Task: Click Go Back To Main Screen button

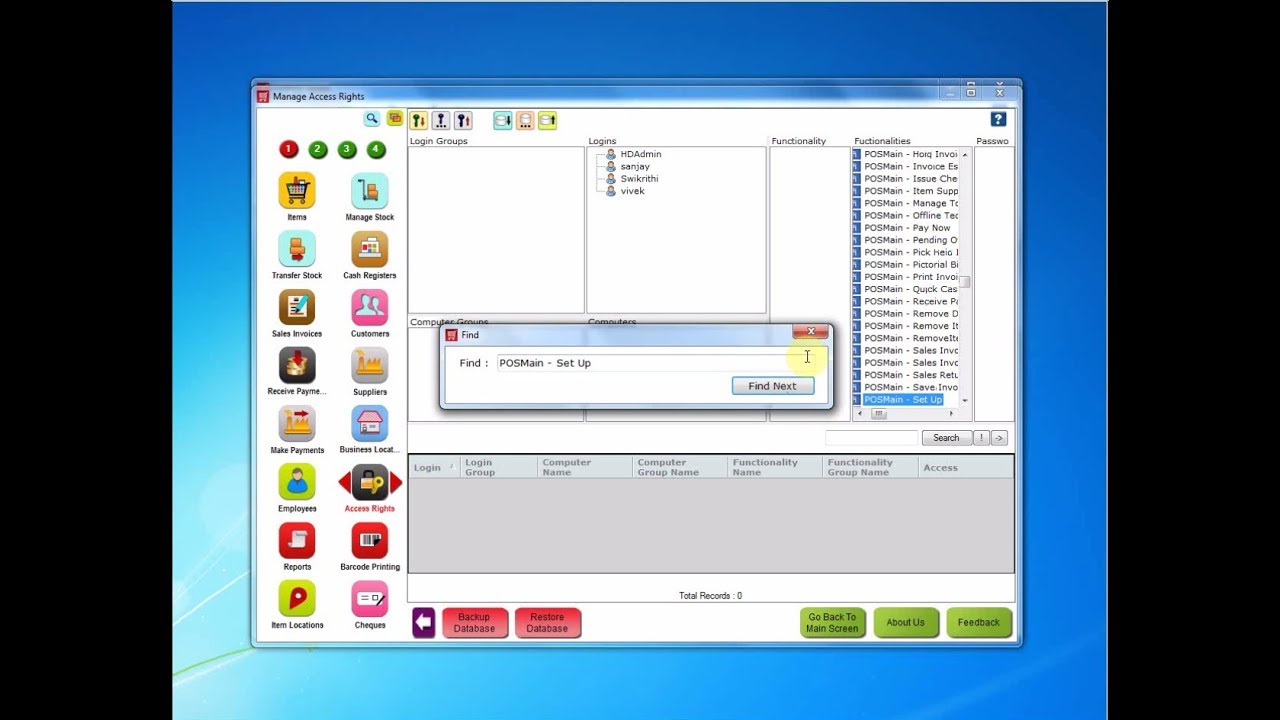Action: coord(832,623)
